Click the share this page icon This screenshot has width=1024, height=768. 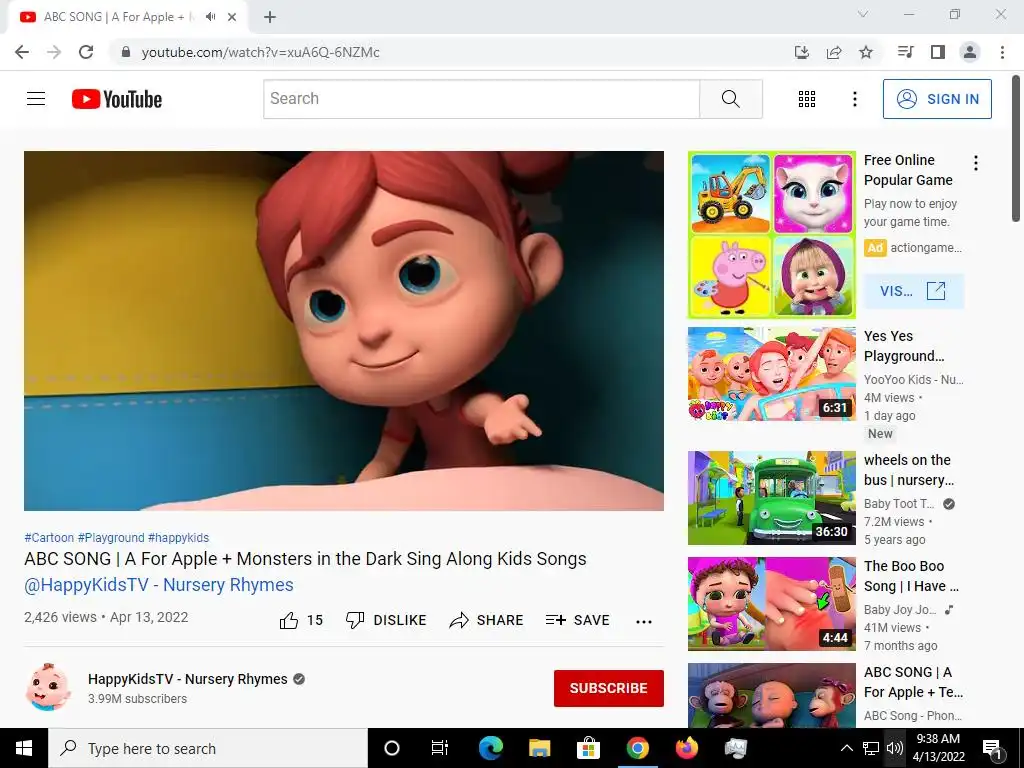834,52
